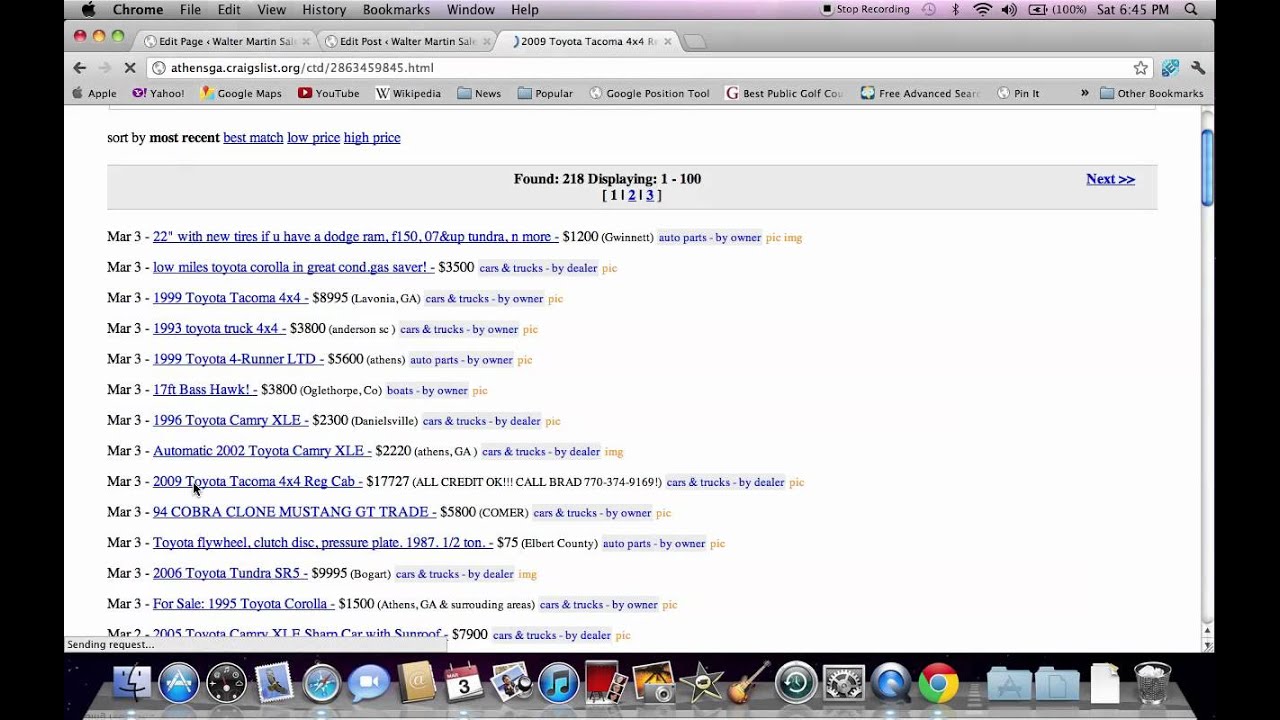Click the browser forward arrow
The height and width of the screenshot is (720, 1280).
[104, 68]
